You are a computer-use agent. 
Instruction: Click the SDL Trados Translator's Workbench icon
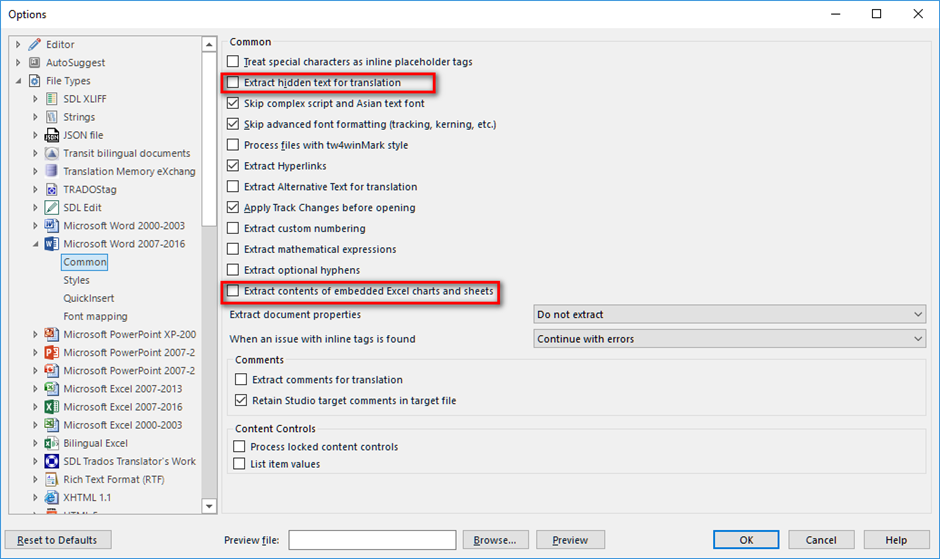[x=52, y=461]
